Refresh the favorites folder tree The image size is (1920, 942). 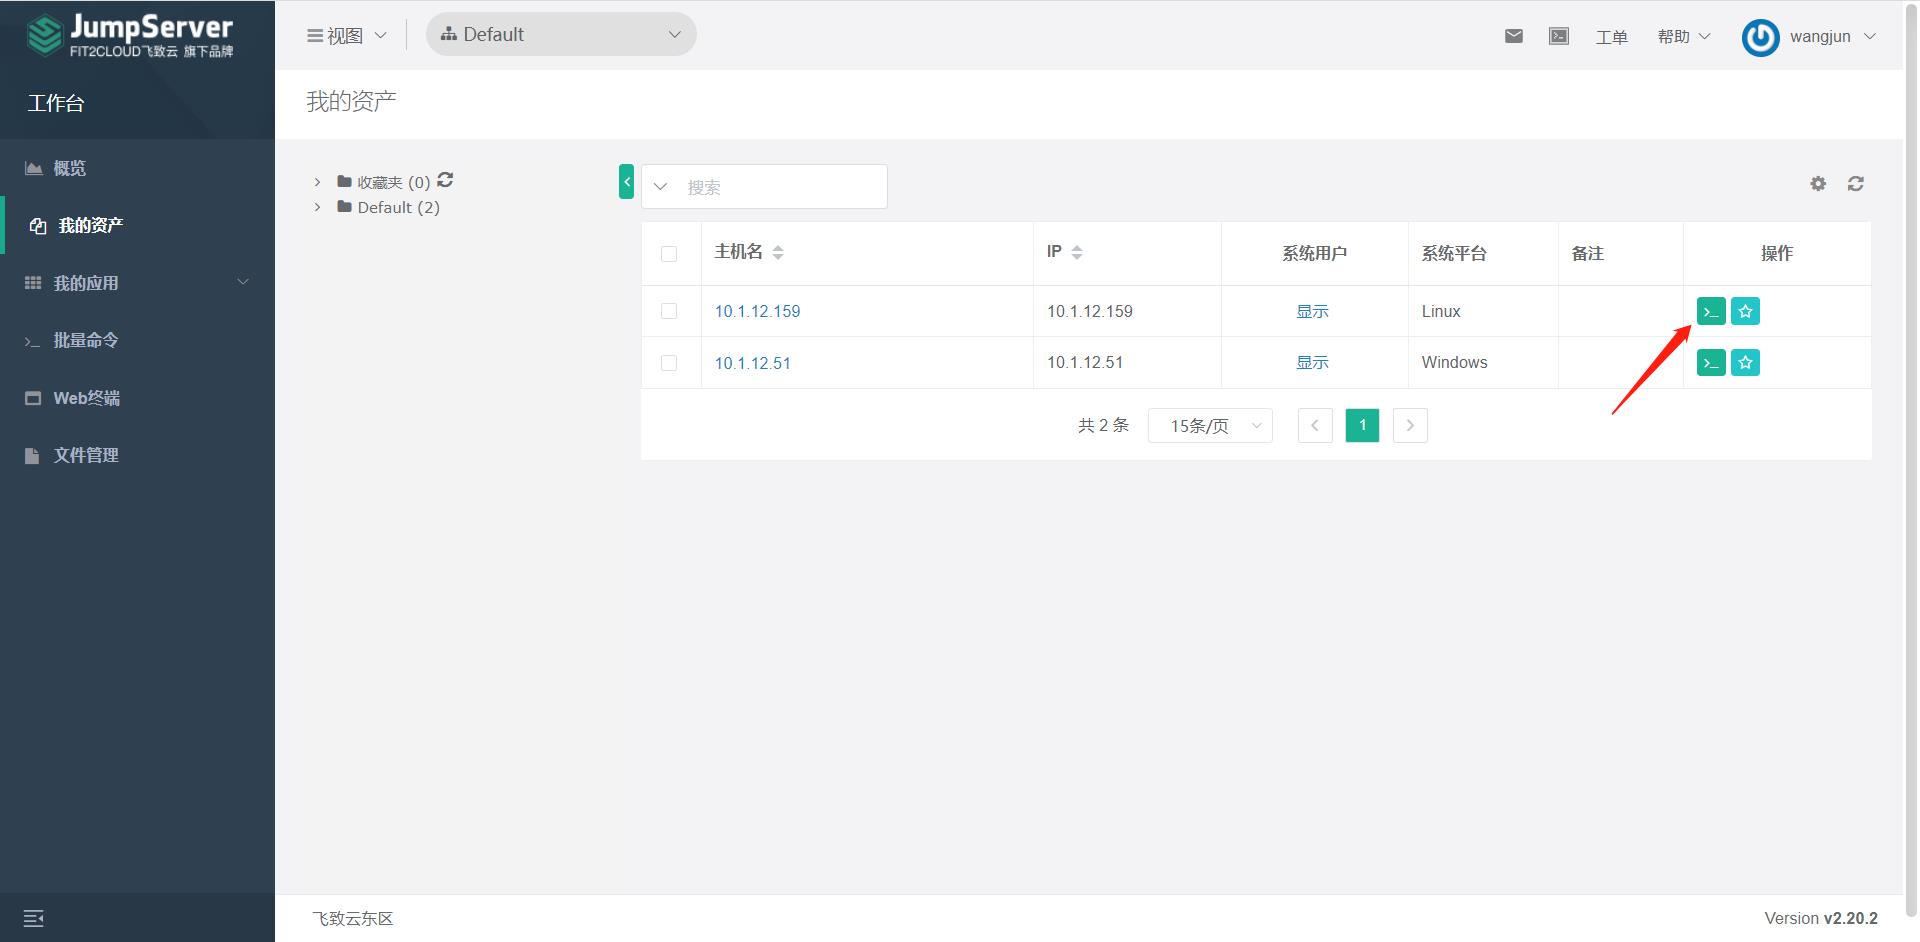tap(446, 180)
